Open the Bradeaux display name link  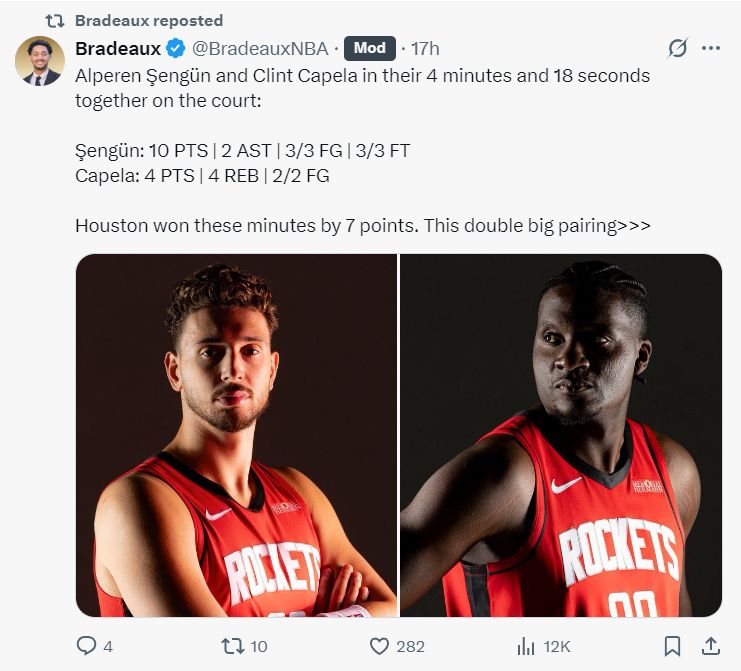tap(118, 49)
